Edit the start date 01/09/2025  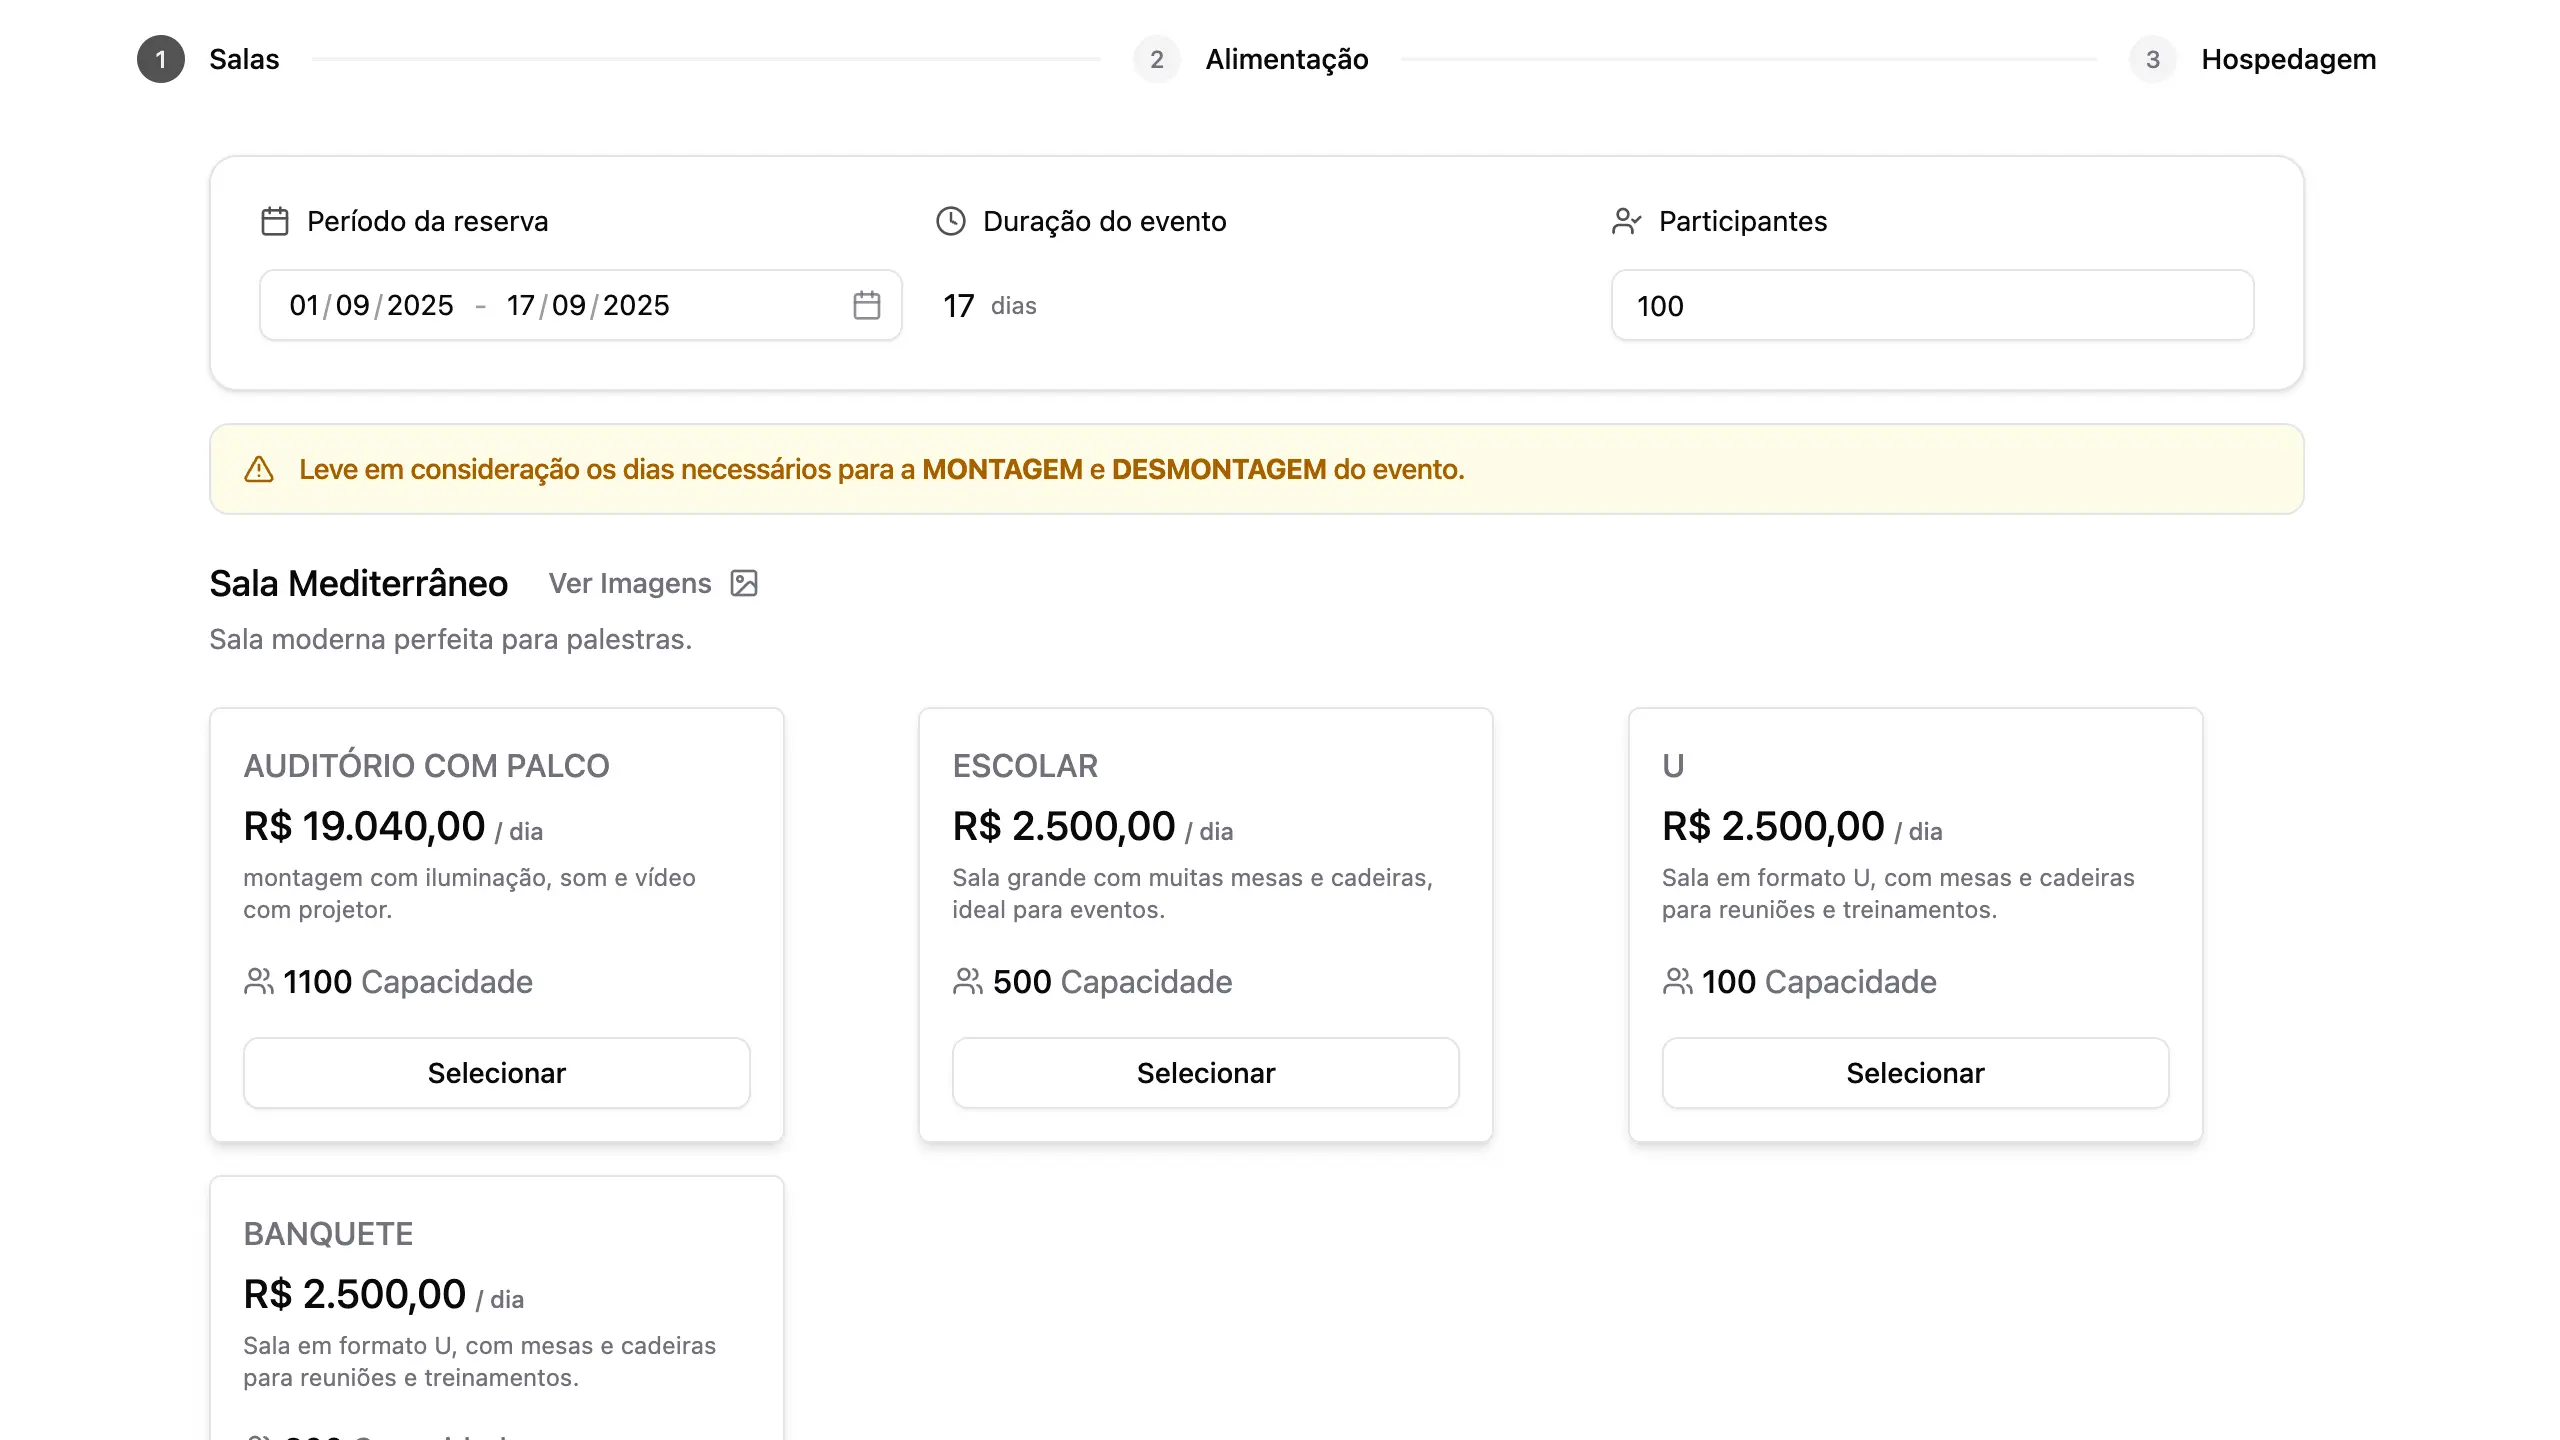(x=371, y=305)
